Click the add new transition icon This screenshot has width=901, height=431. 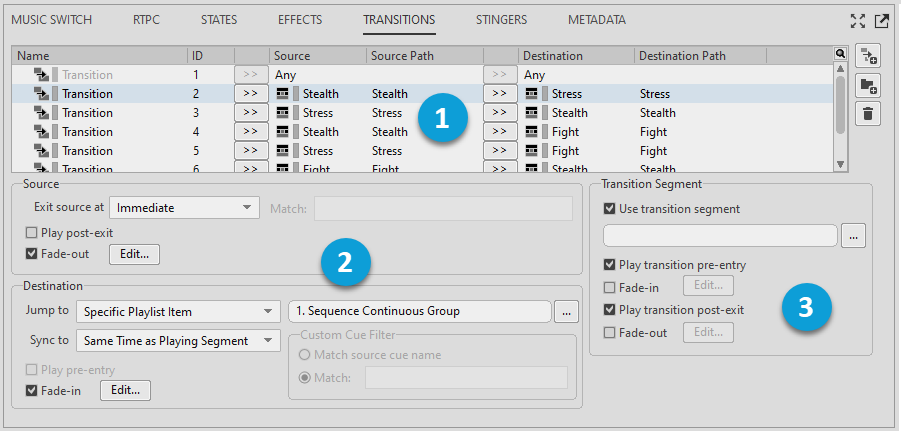pyautogui.click(x=869, y=57)
